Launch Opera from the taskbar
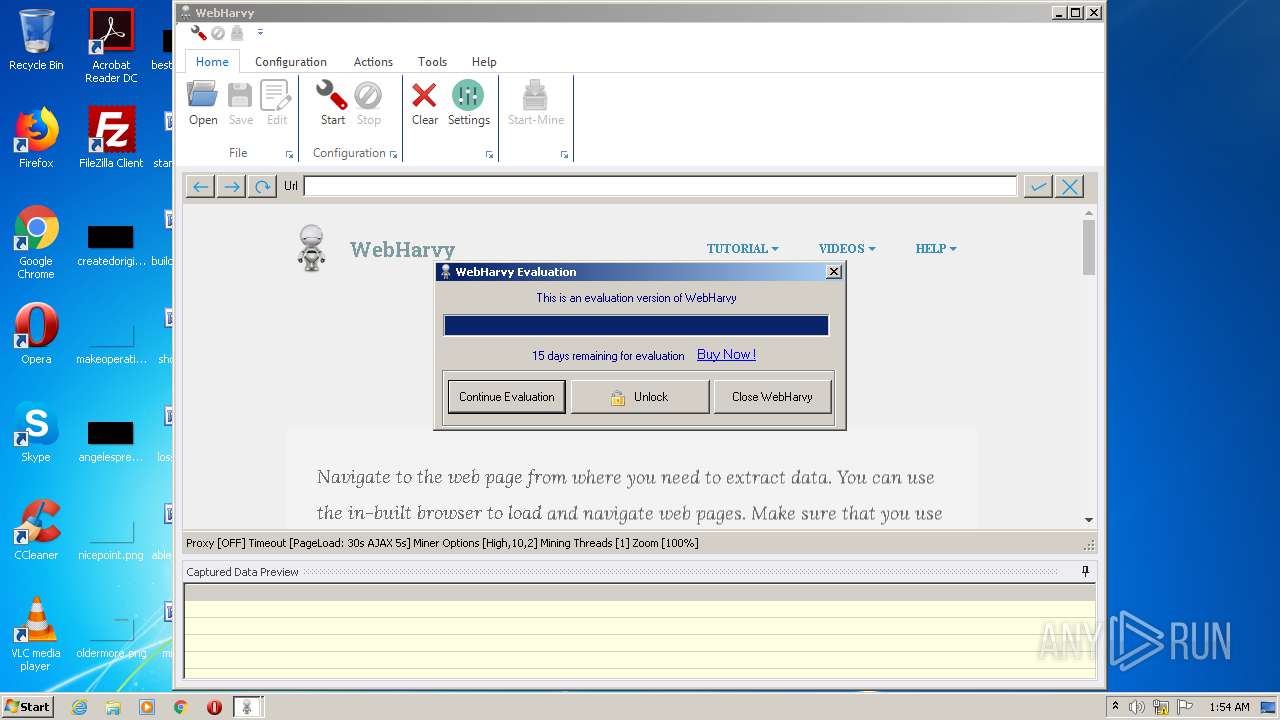The width and height of the screenshot is (1280, 720). click(214, 707)
